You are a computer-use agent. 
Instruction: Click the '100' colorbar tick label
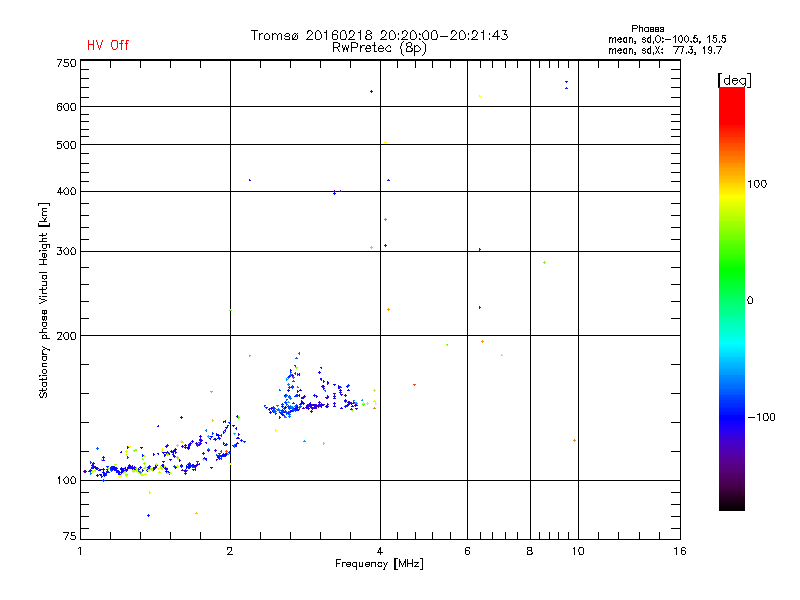click(x=757, y=184)
